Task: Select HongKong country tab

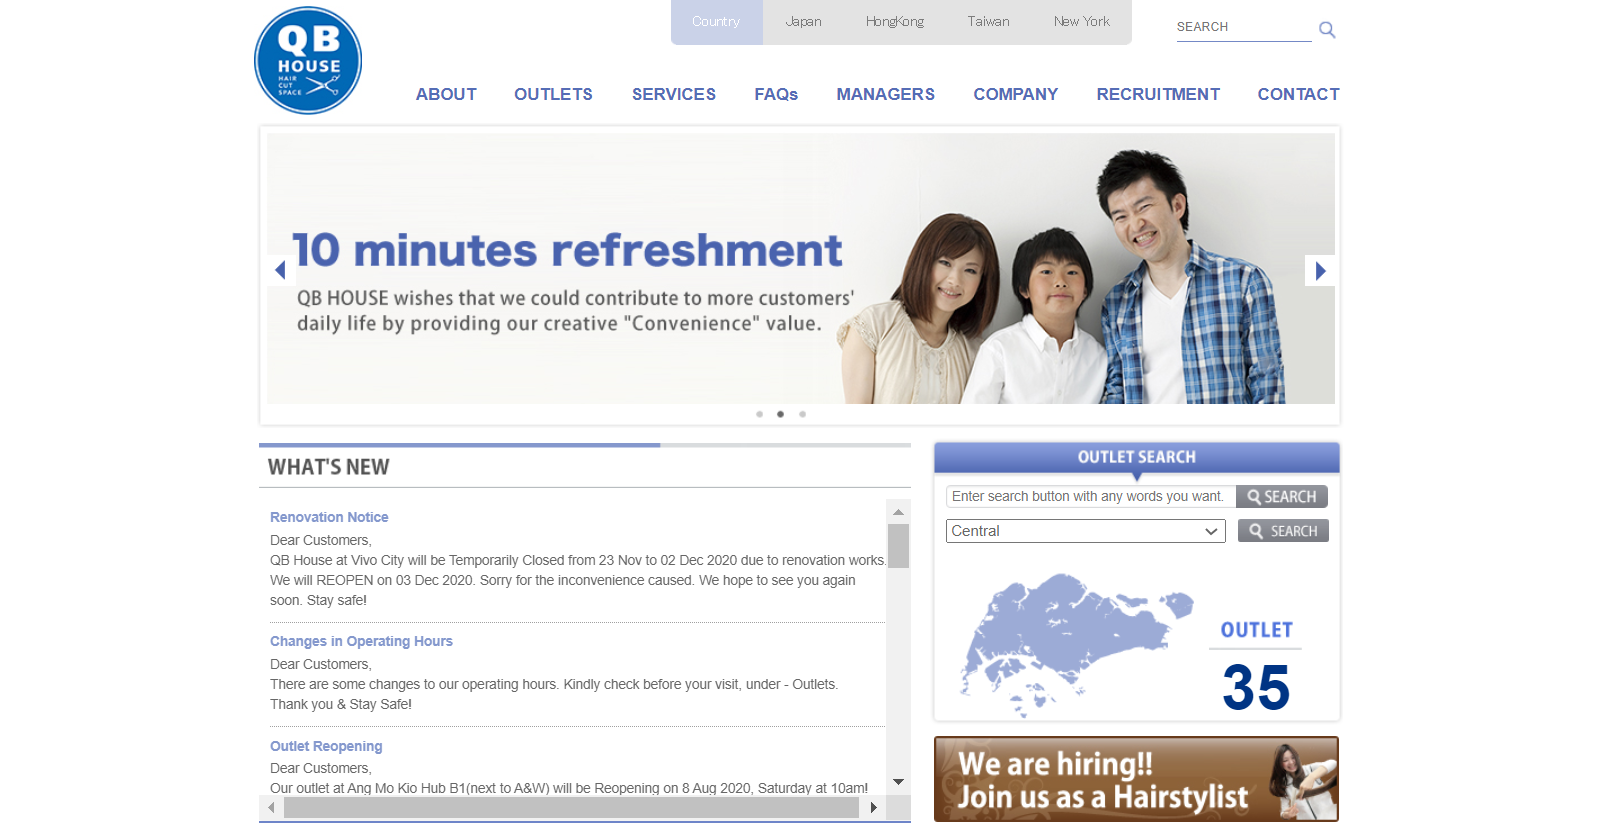Action: coord(895,21)
